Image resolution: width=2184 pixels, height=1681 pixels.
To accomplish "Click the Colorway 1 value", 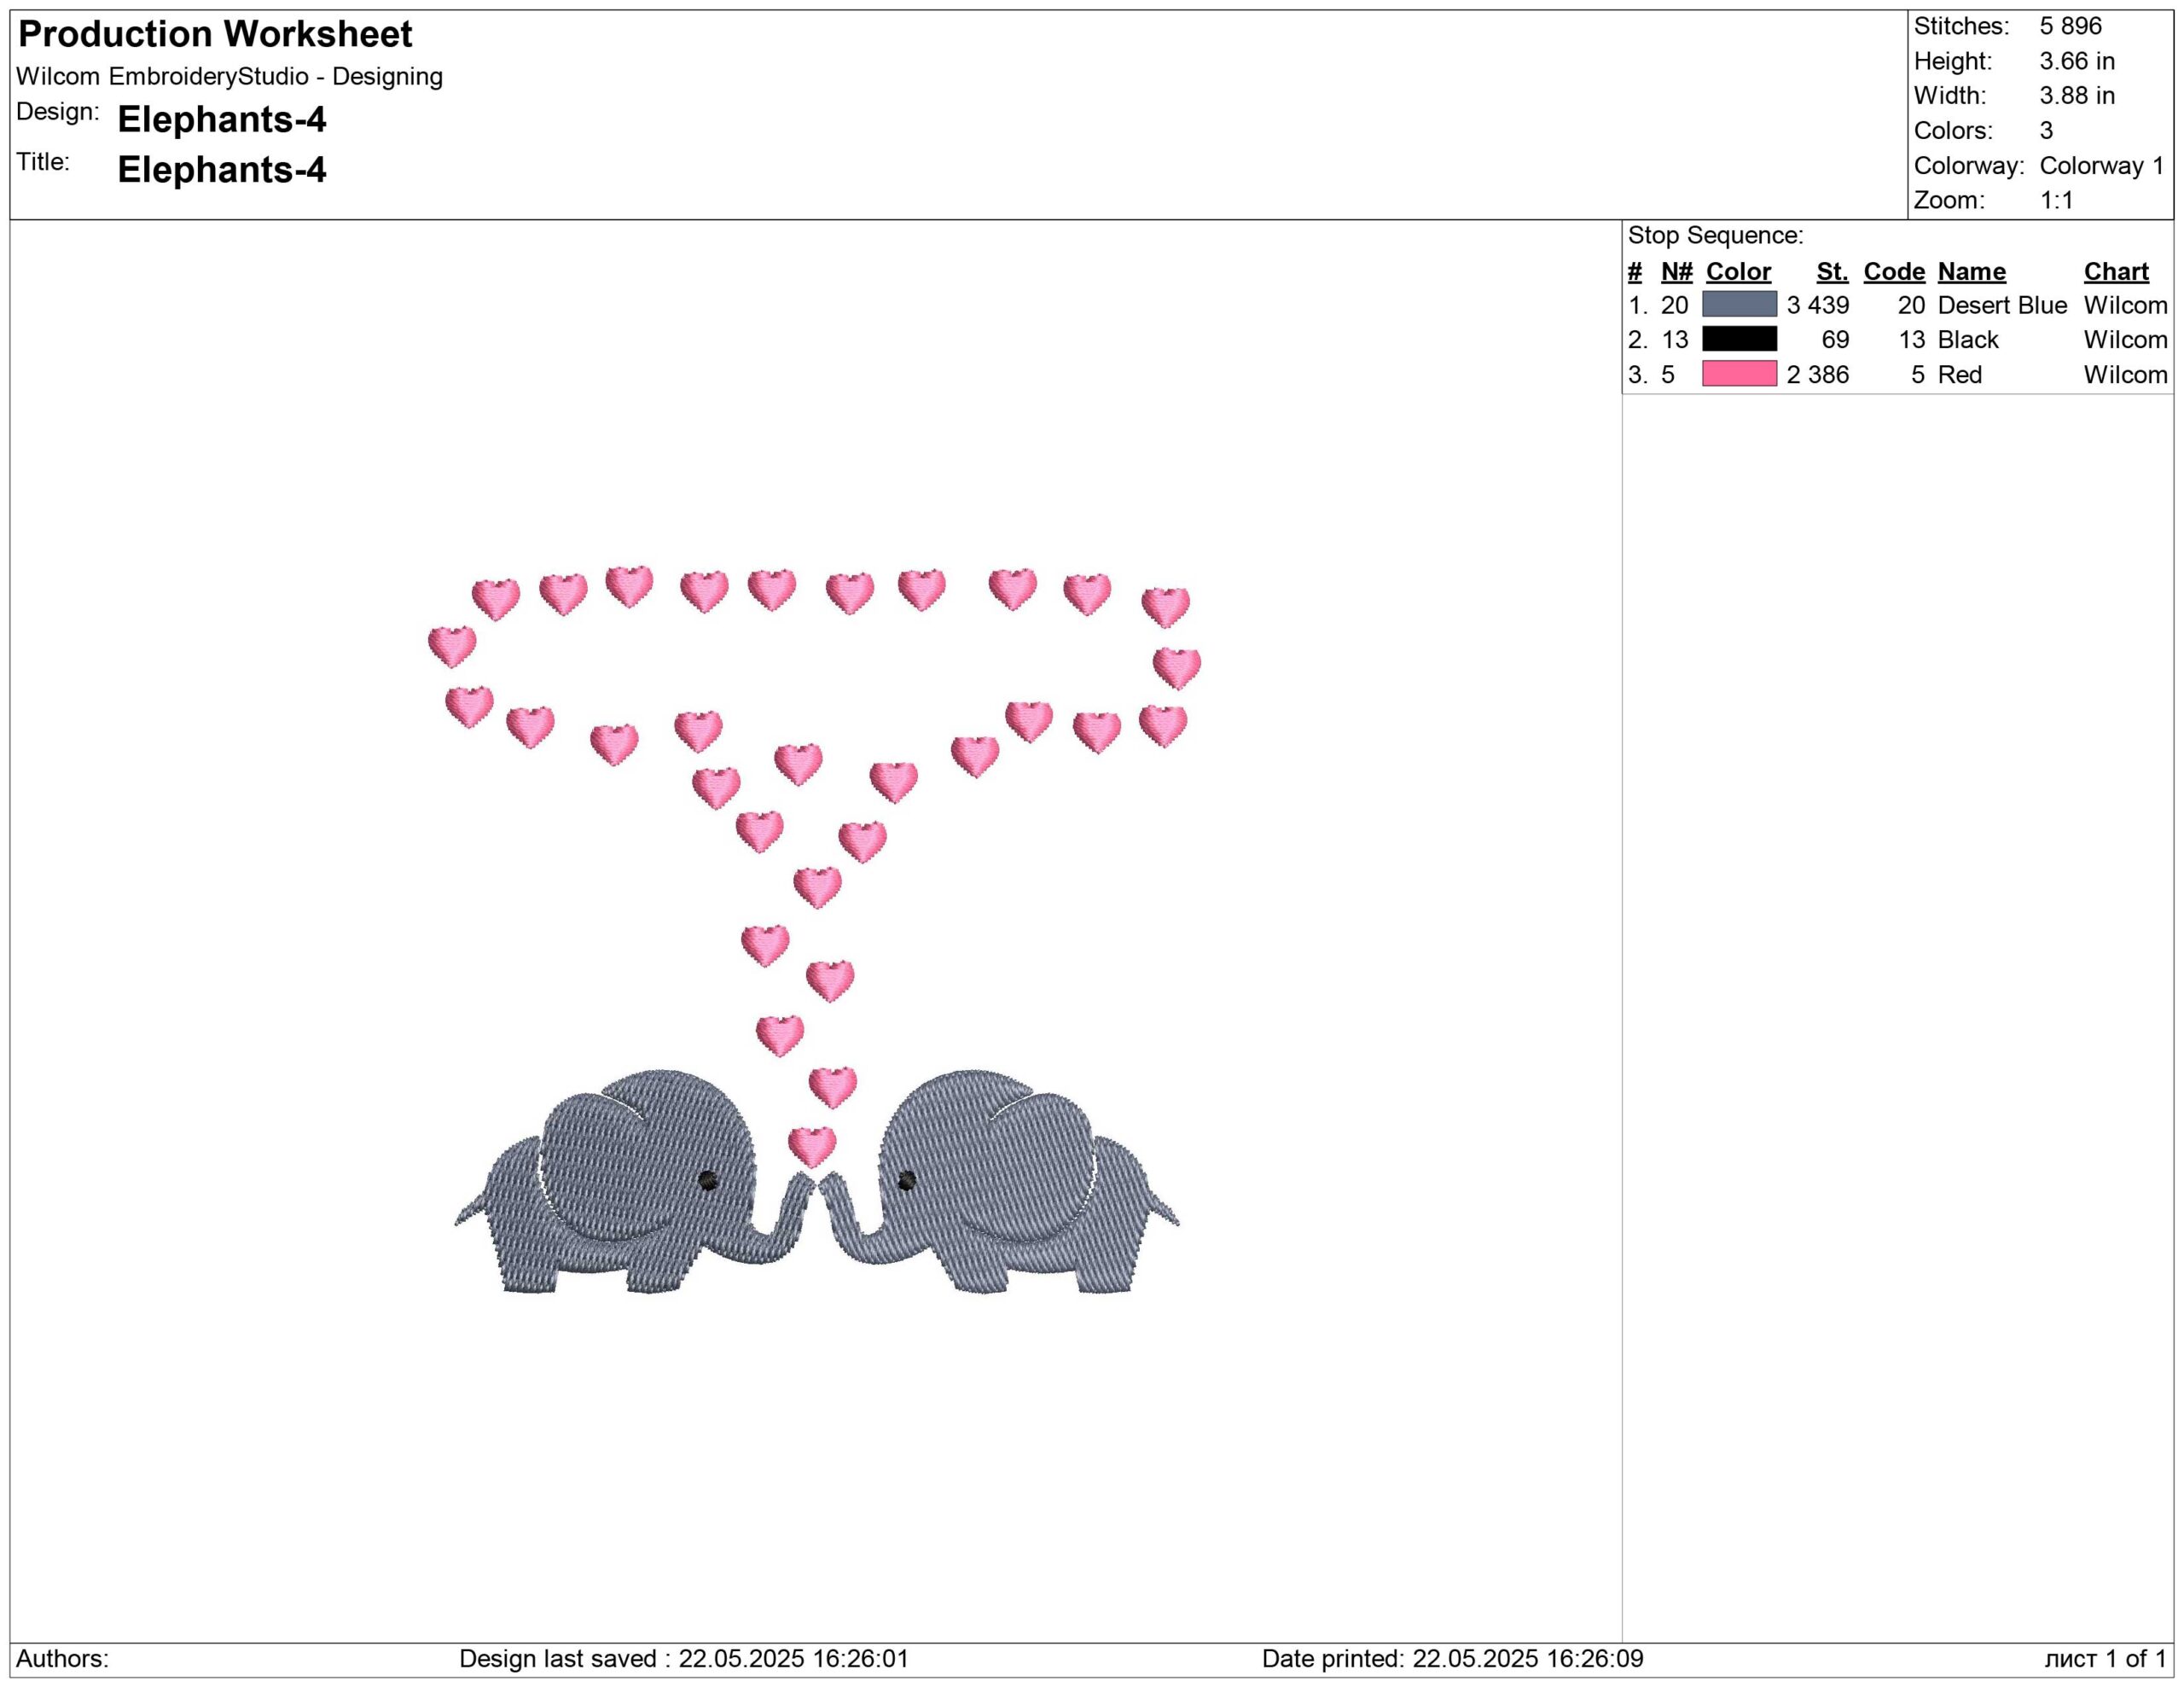I will [2101, 165].
